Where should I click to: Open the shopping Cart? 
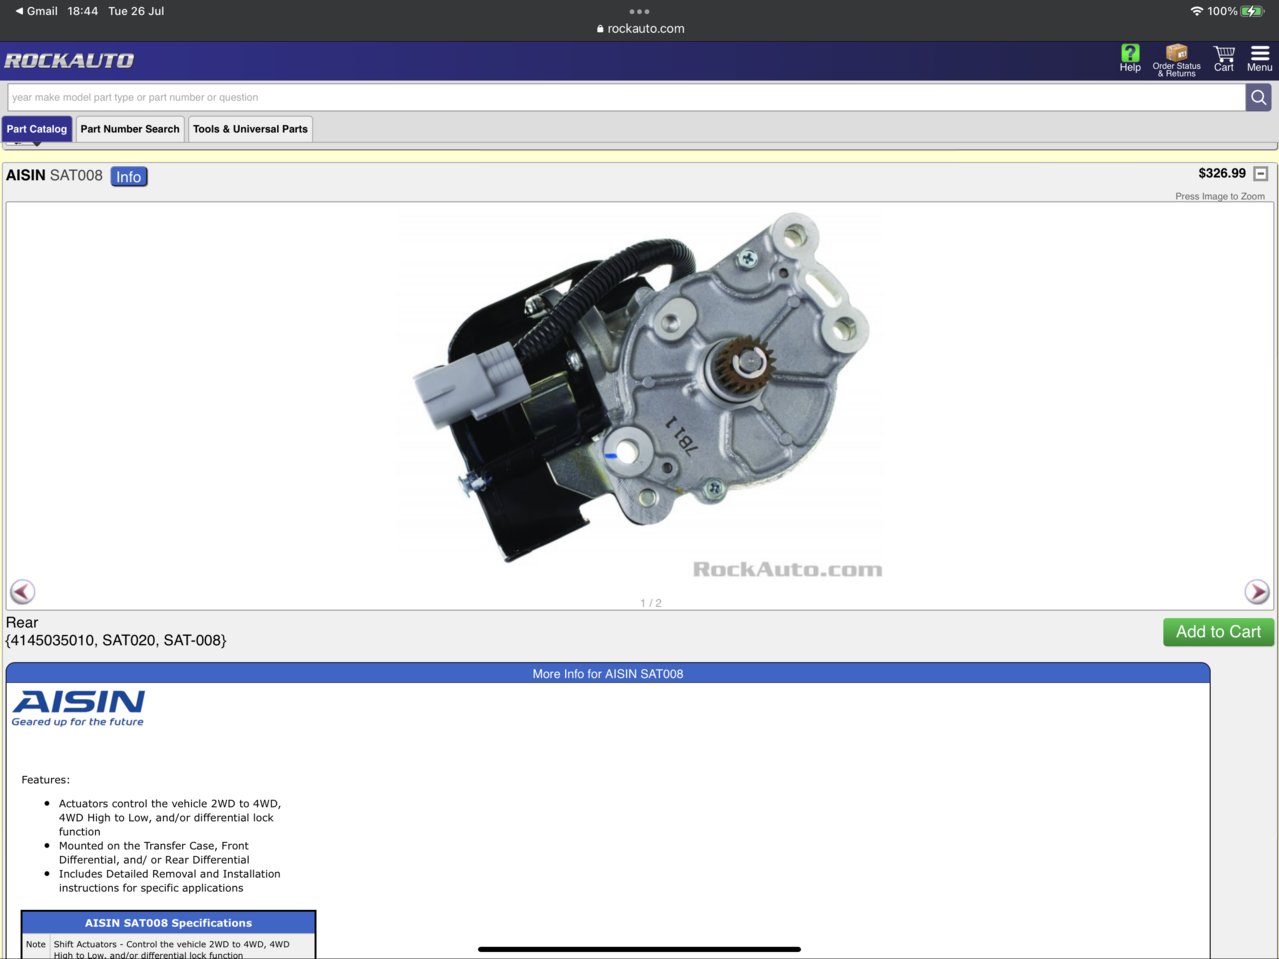[1224, 59]
